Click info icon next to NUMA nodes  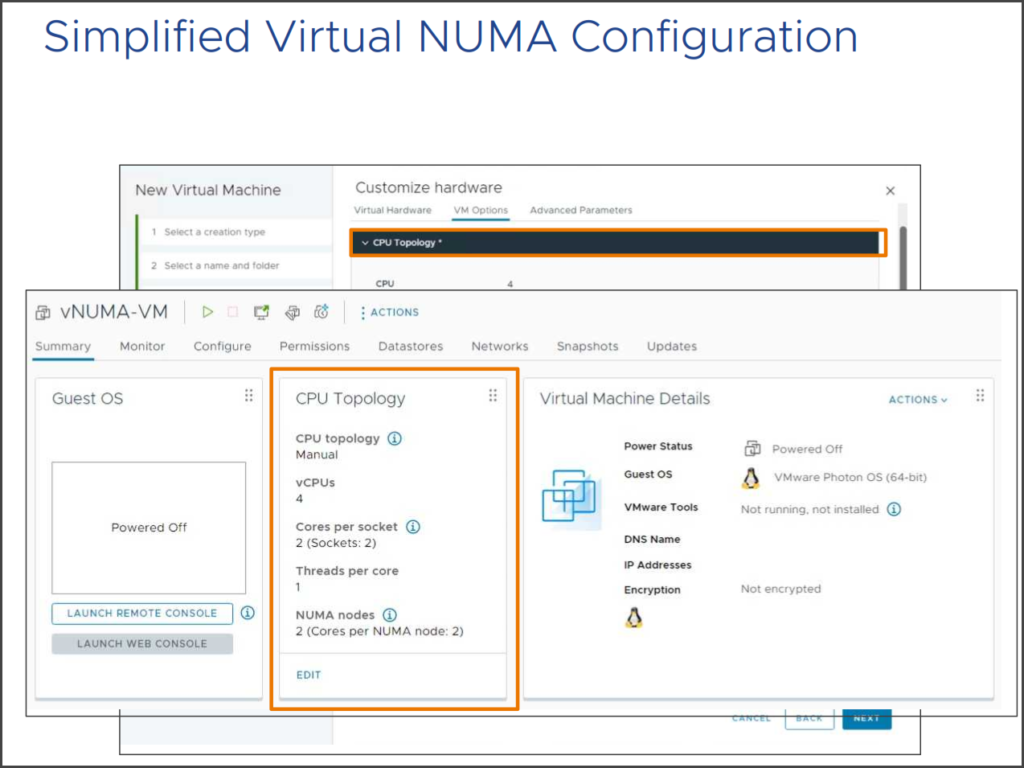390,615
